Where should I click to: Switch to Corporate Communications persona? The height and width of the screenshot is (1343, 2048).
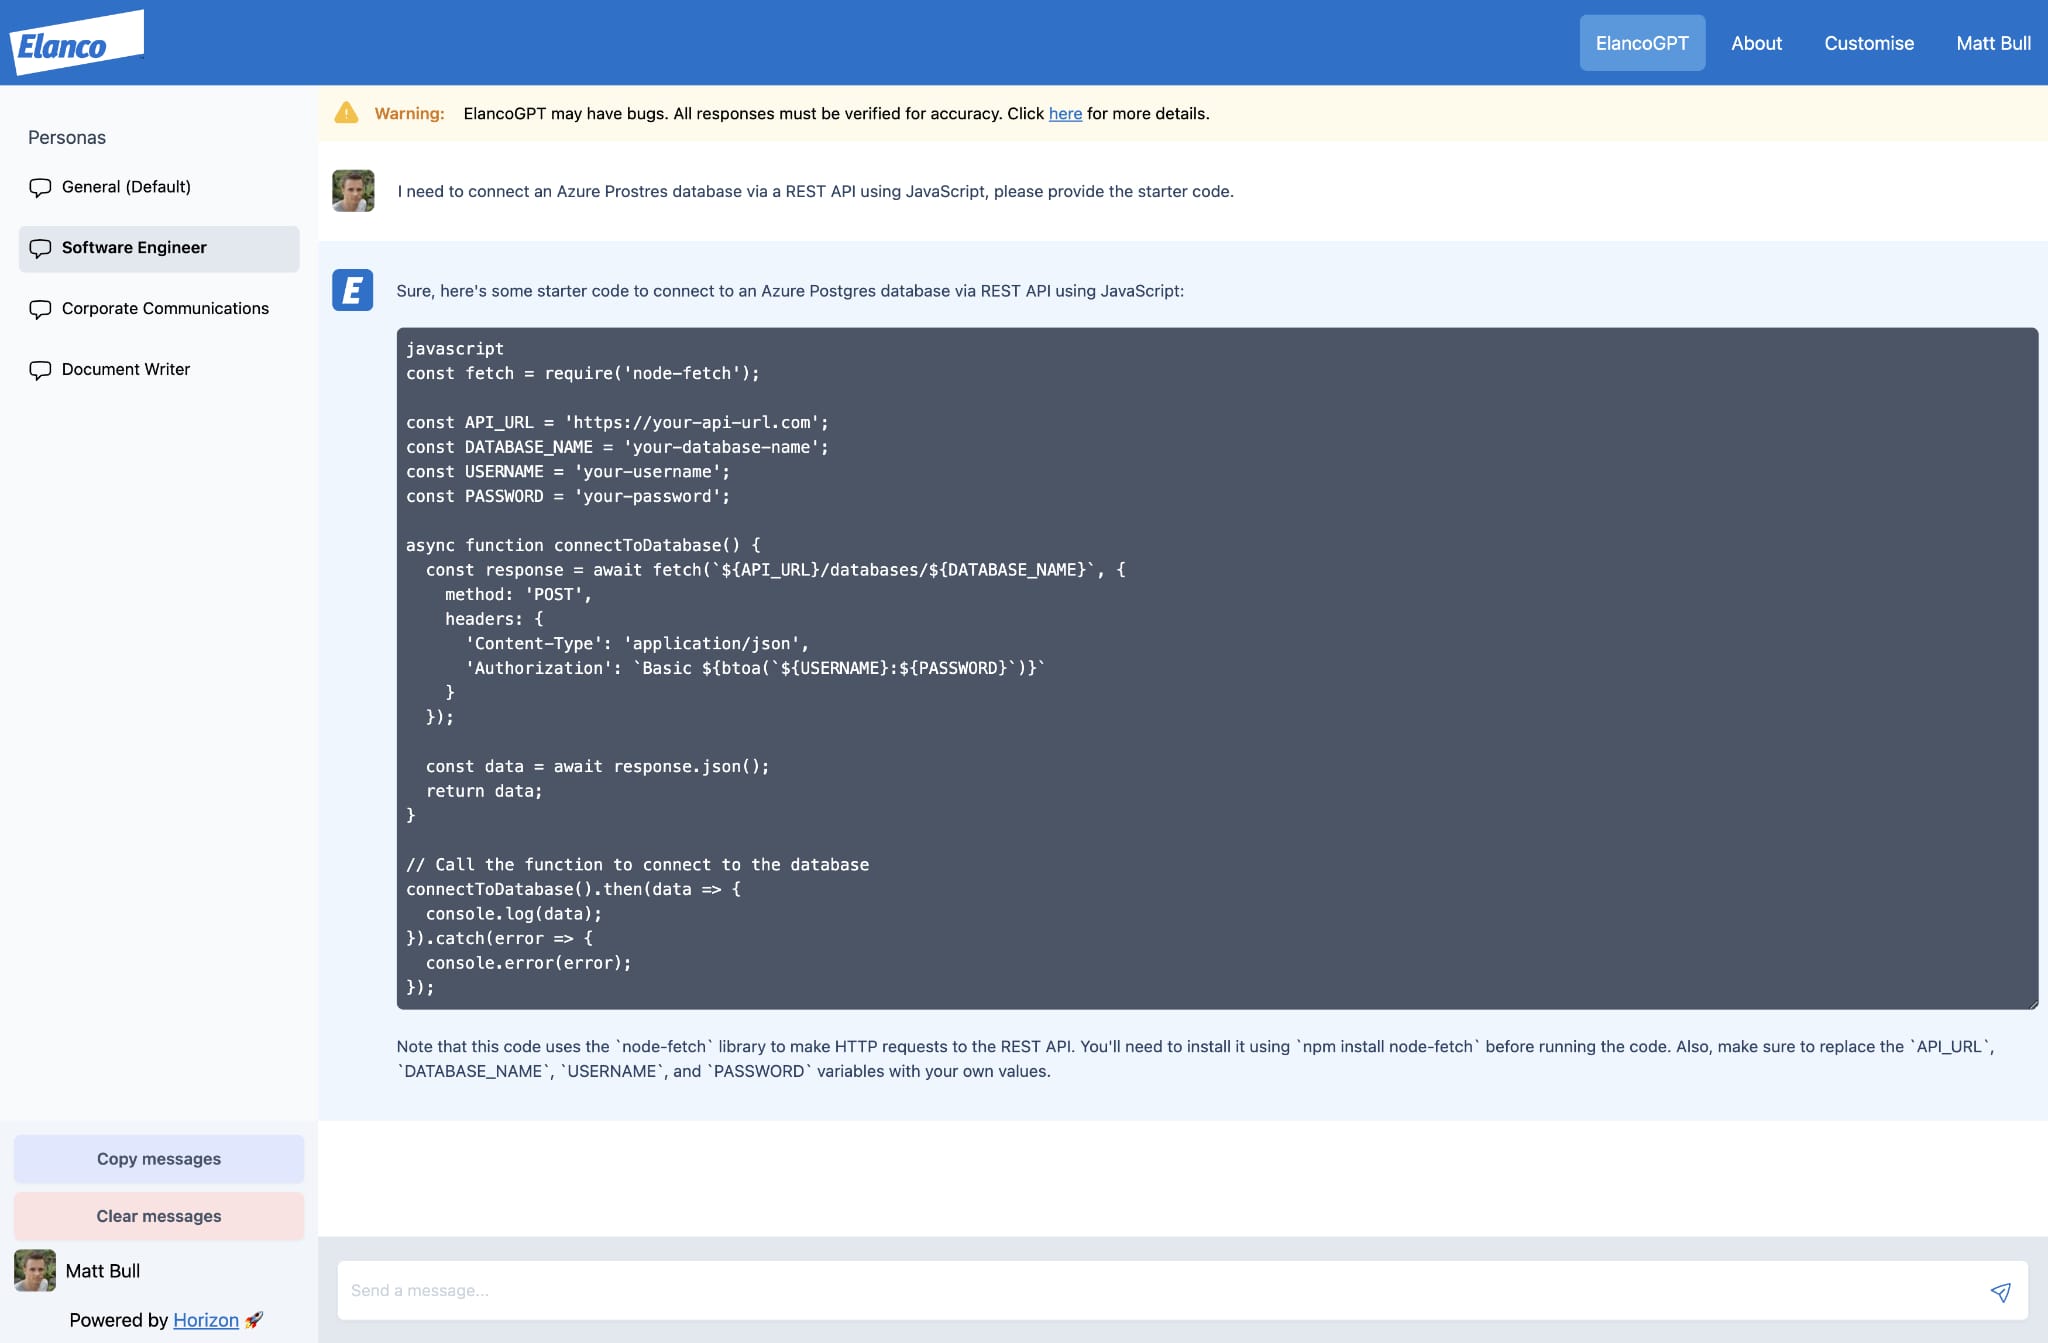point(159,309)
